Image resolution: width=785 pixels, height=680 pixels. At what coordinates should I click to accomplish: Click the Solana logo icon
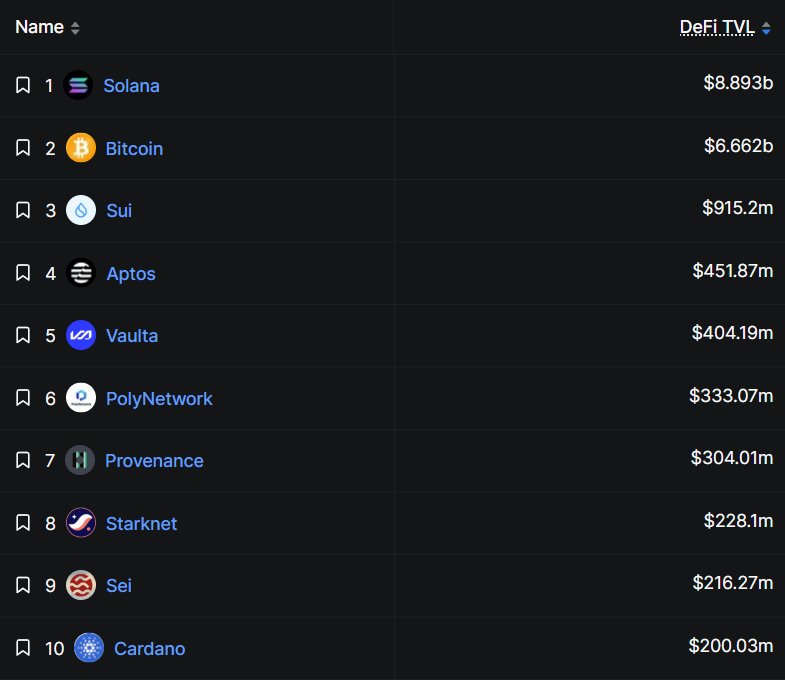(78, 86)
